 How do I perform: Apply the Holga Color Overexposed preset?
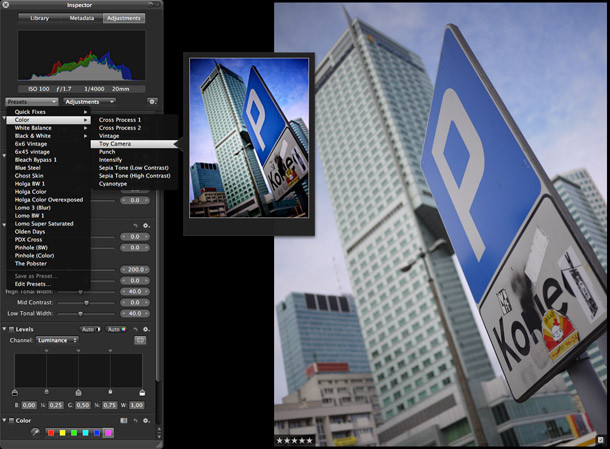pyautogui.click(x=49, y=200)
